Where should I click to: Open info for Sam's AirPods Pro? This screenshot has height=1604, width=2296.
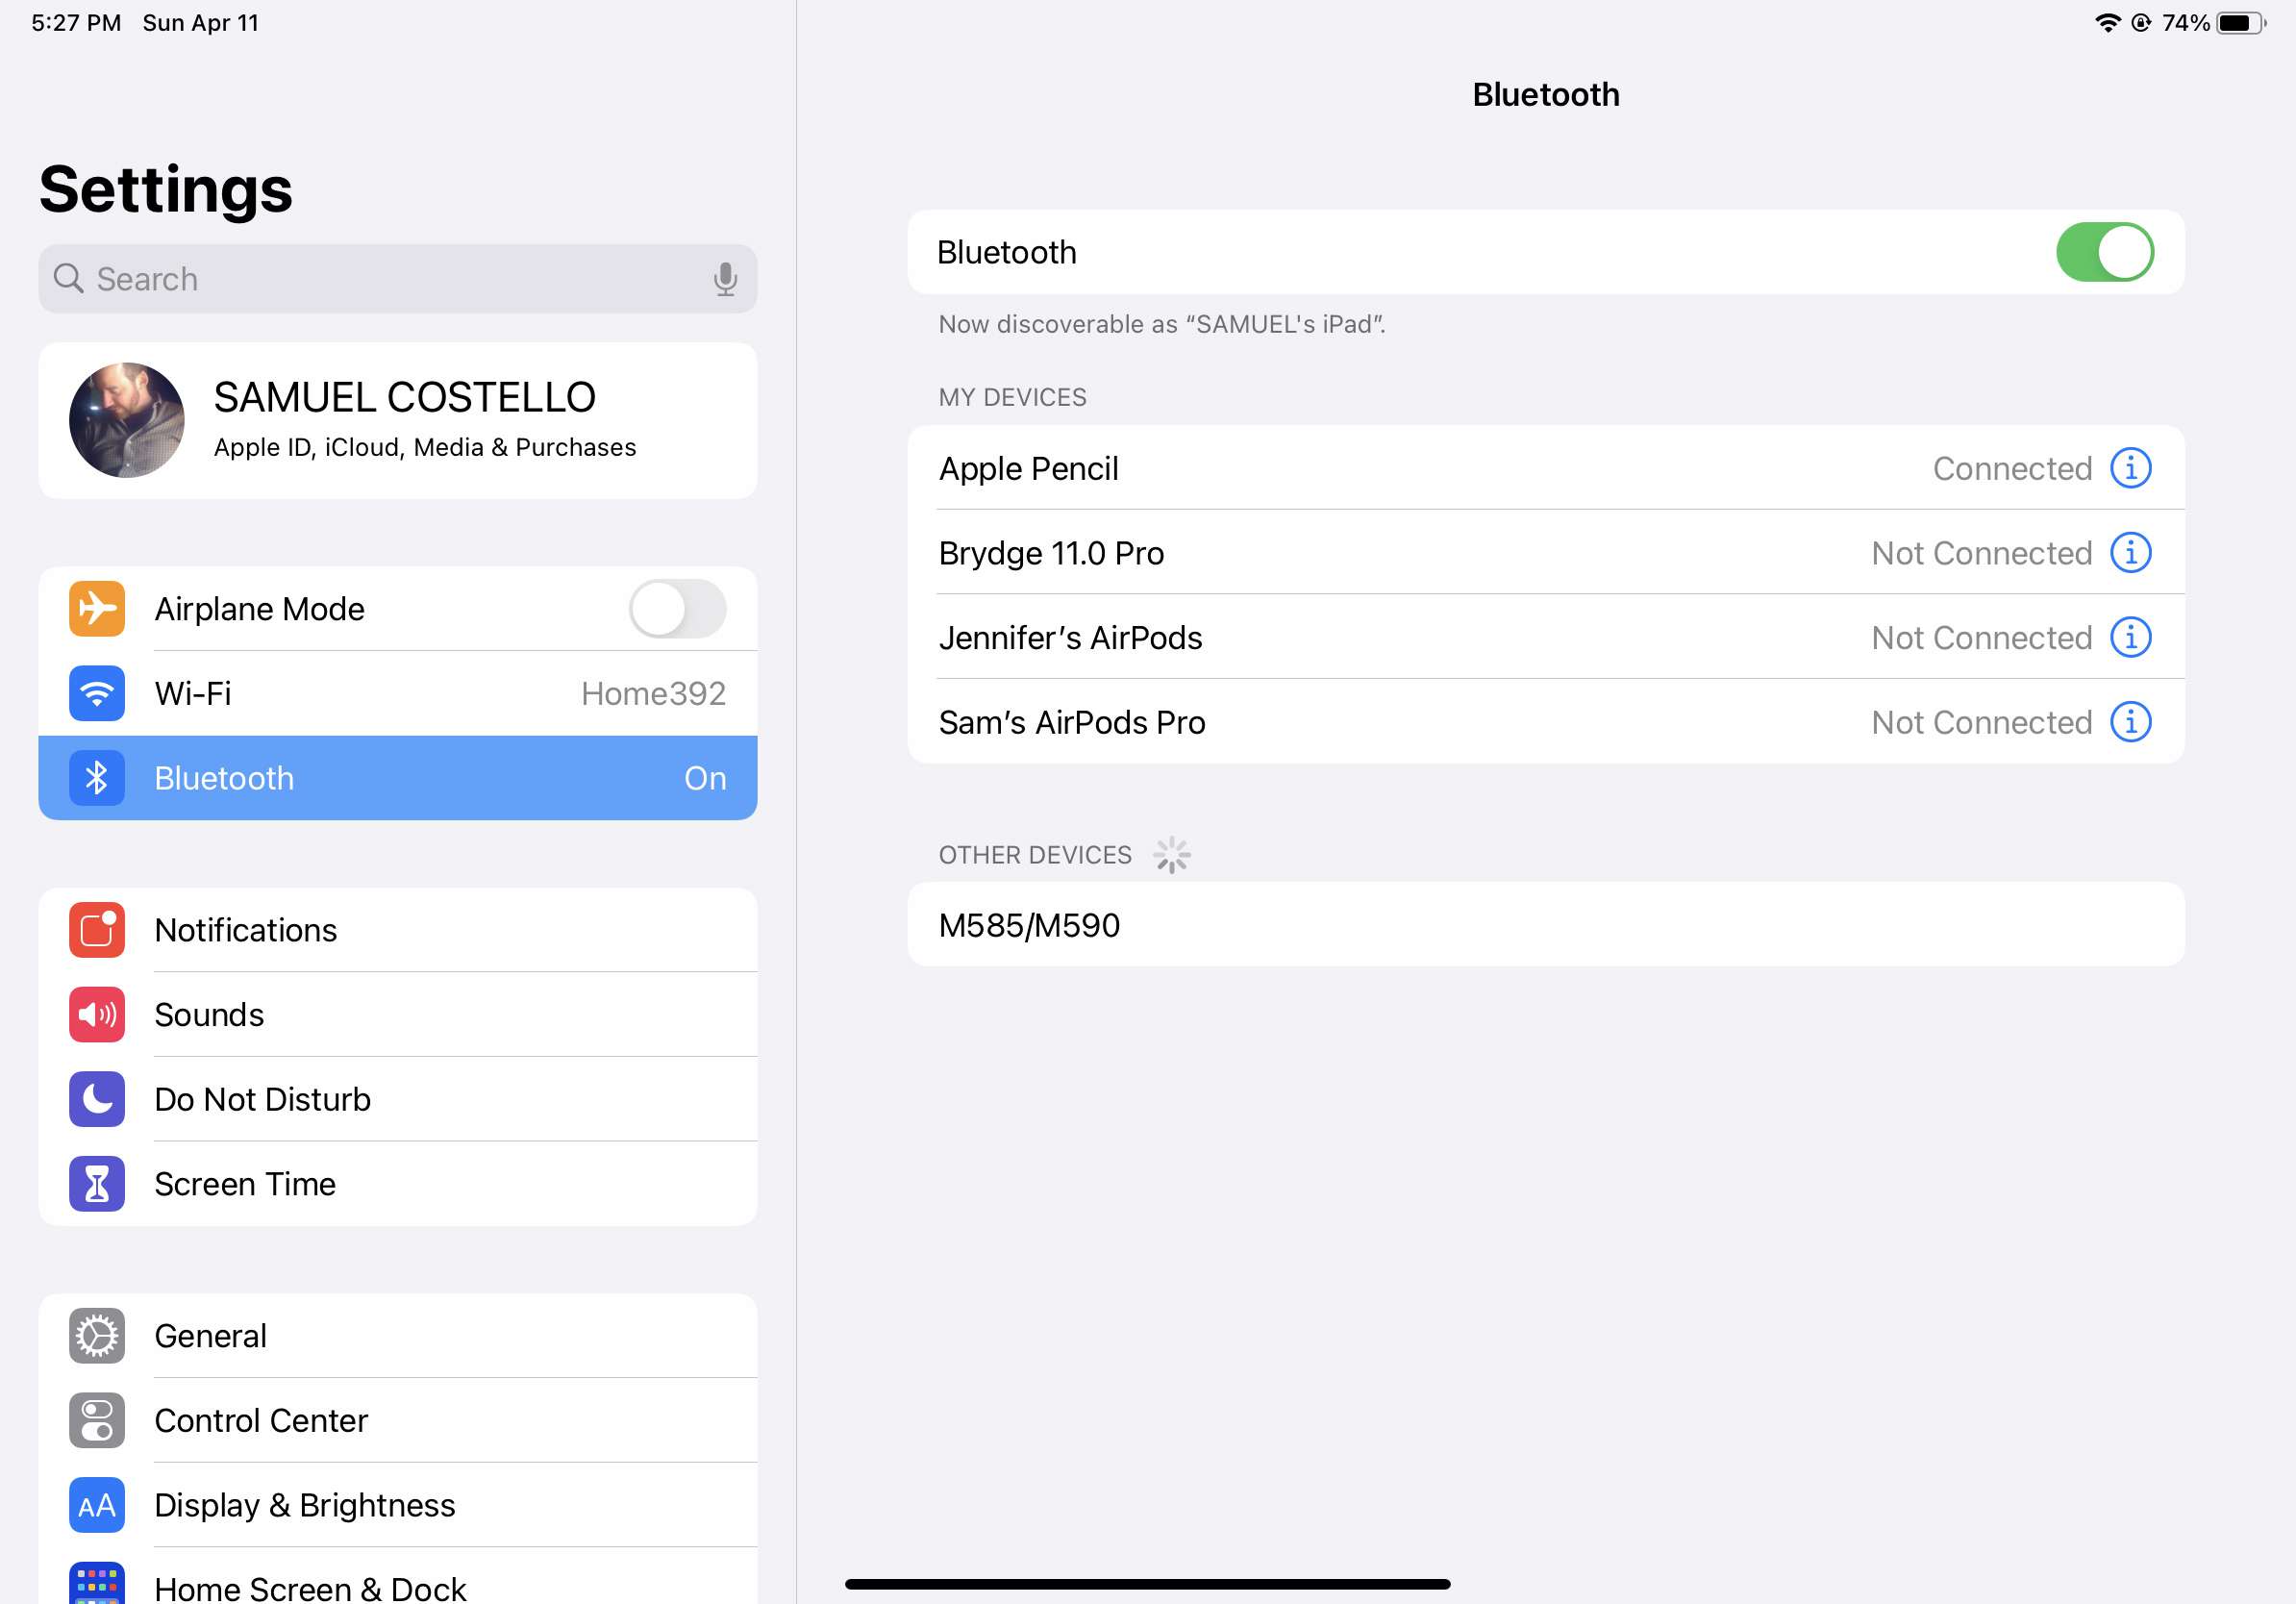2131,722
